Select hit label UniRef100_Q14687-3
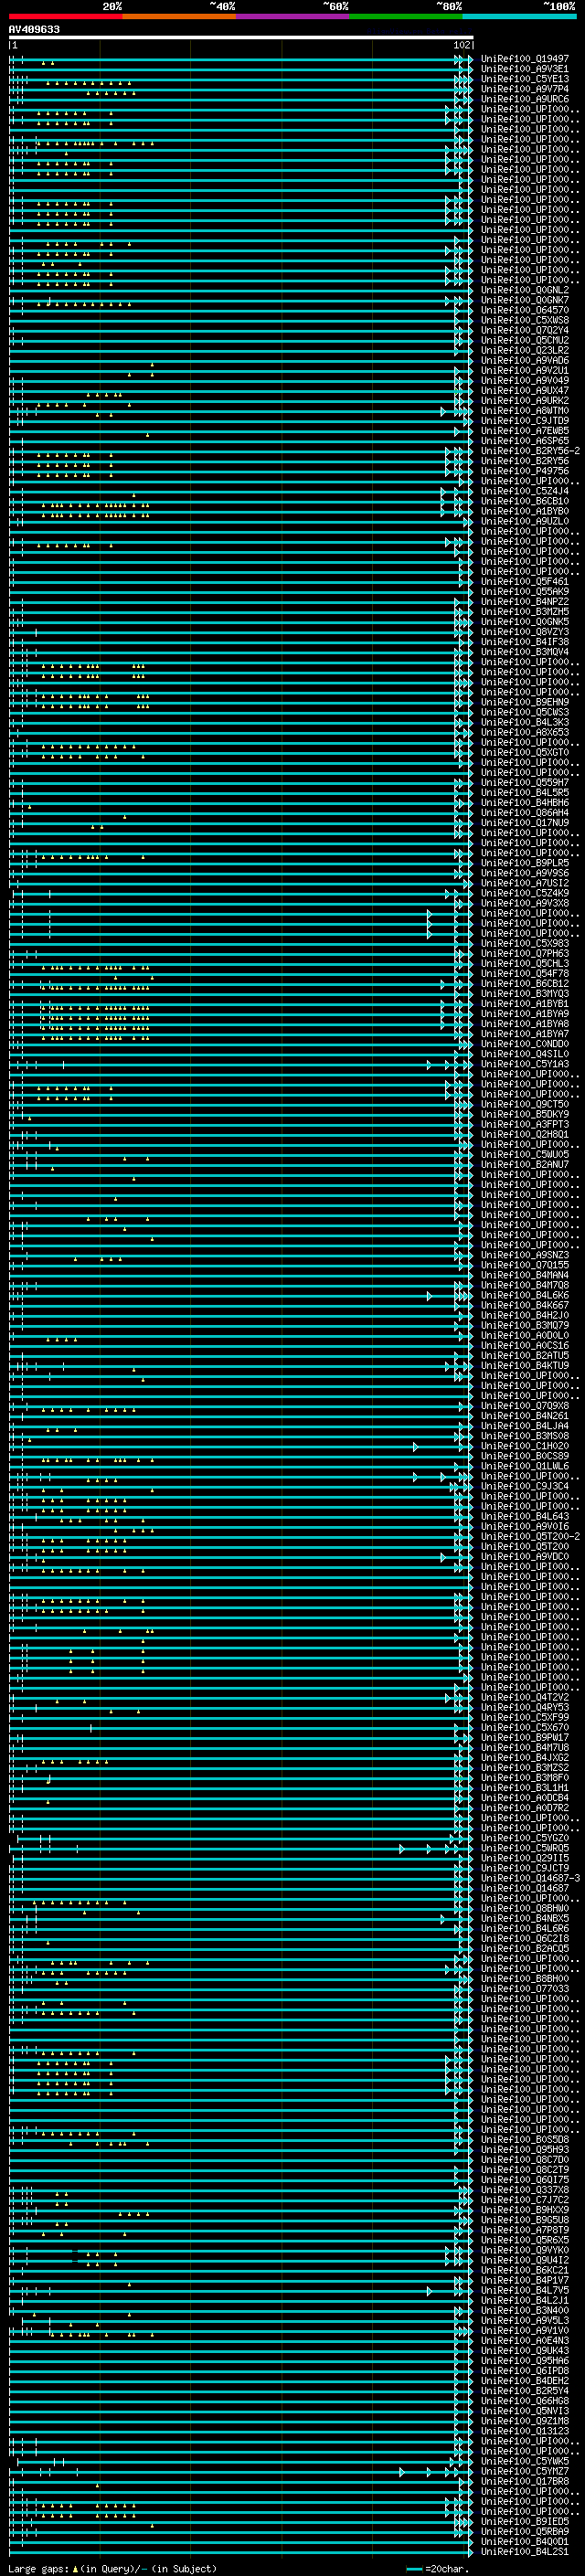 coord(531,1878)
